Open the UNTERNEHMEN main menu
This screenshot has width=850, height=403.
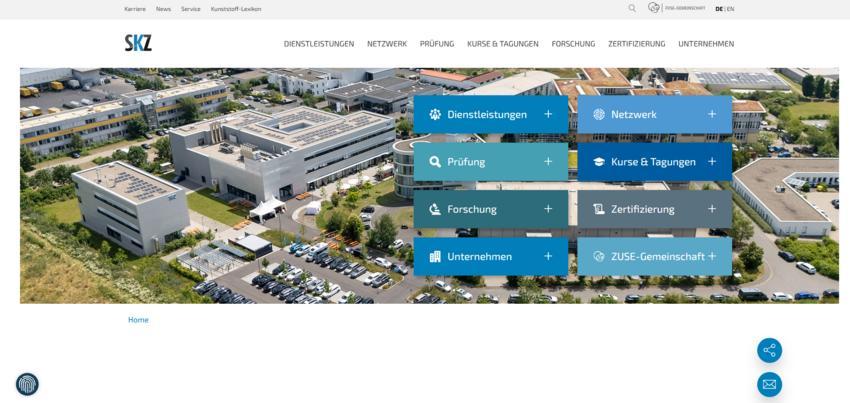(x=706, y=44)
